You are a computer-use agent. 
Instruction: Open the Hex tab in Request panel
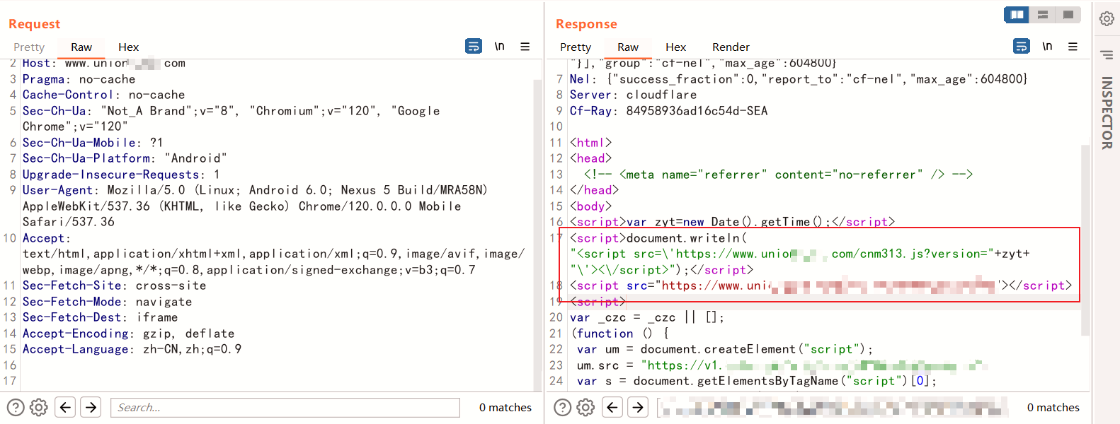coord(129,47)
